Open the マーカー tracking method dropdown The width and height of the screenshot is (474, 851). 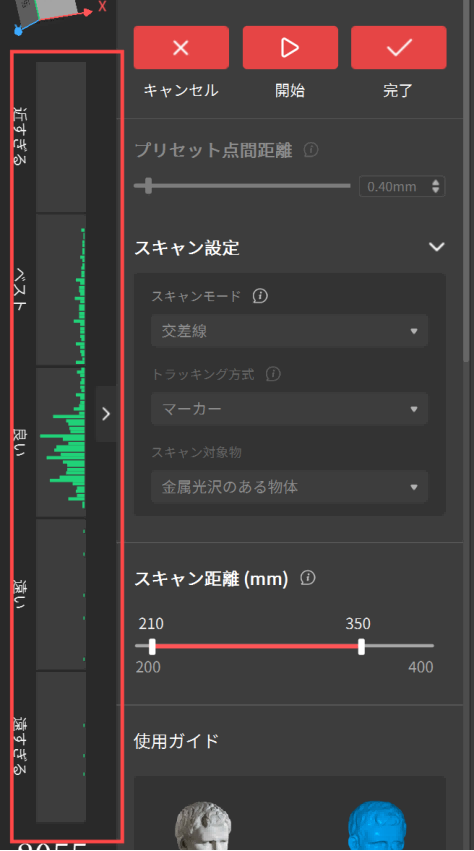289,409
